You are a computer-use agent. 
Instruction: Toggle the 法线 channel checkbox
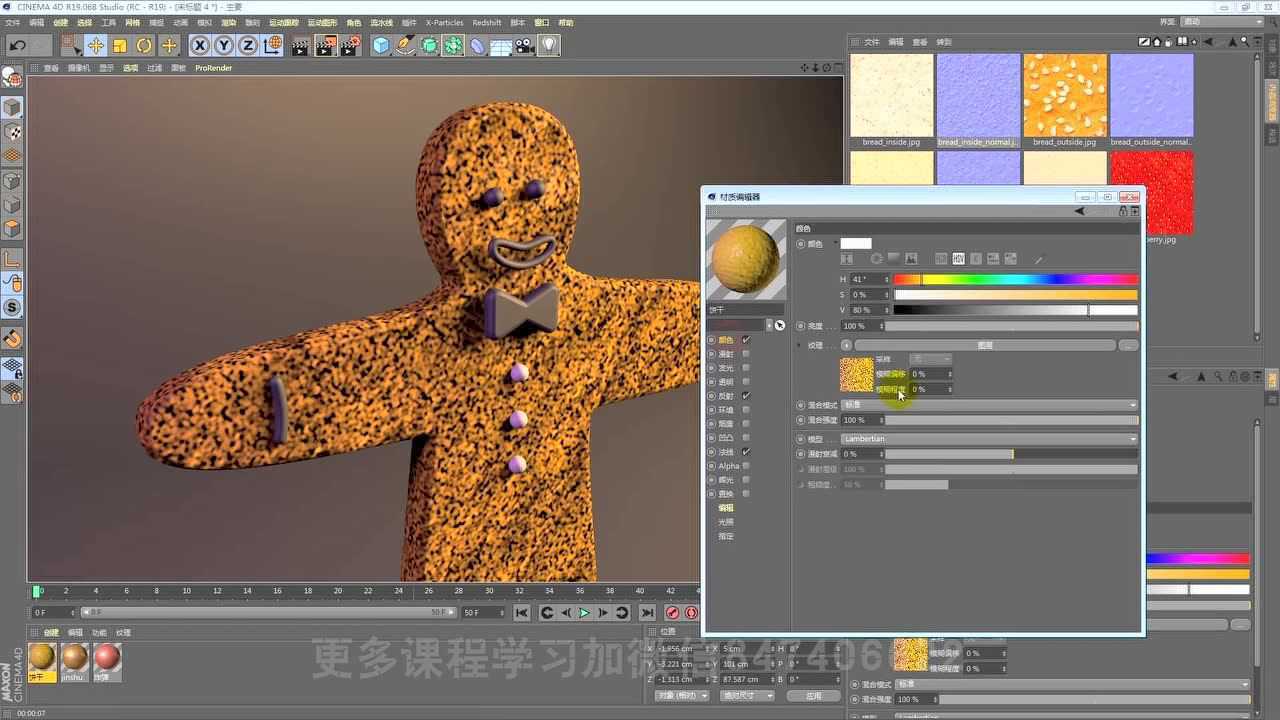(746, 452)
